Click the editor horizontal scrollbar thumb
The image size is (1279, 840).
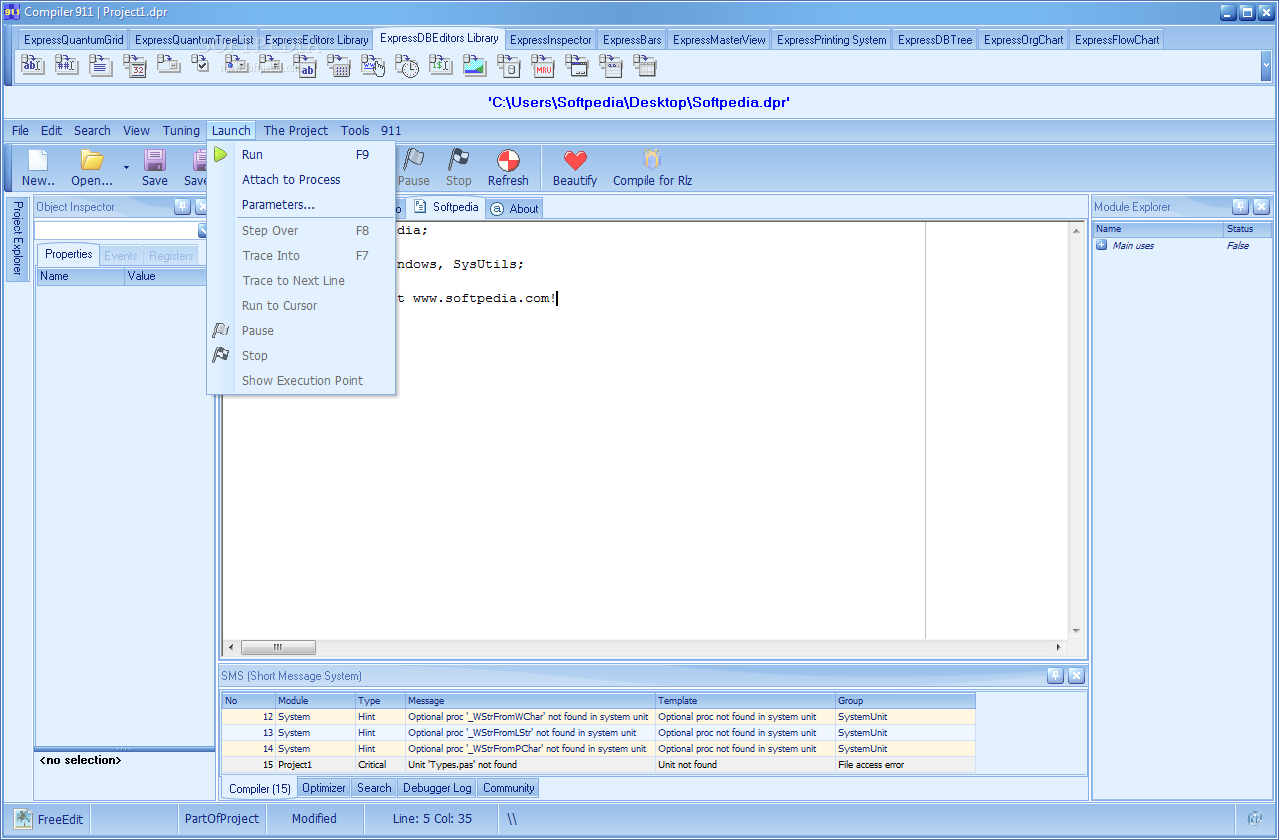278,647
